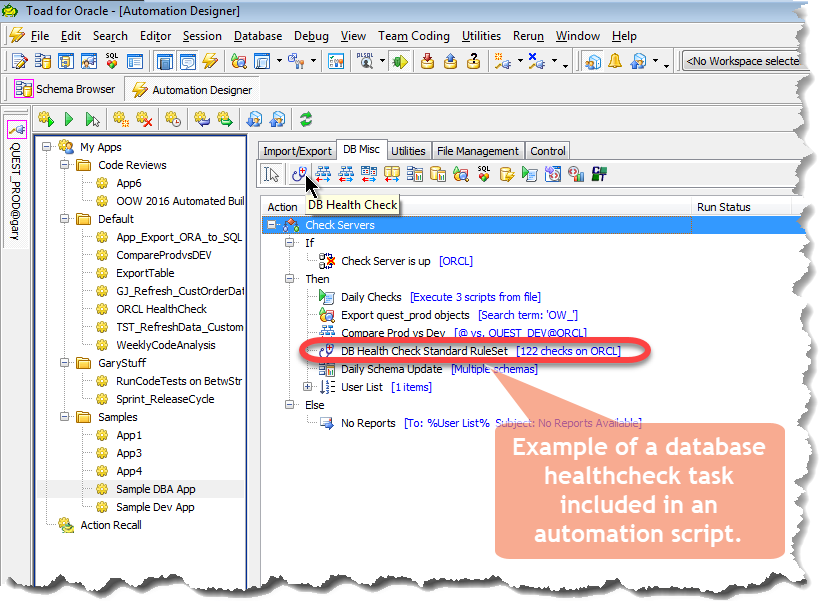Select the WeeklyCodeAnalysis app

165,345
